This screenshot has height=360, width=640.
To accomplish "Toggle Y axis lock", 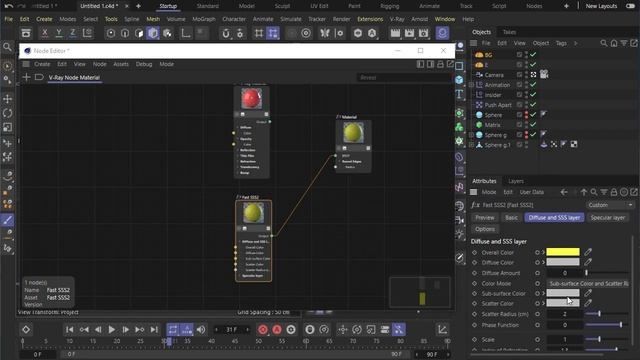I will [59, 33].
